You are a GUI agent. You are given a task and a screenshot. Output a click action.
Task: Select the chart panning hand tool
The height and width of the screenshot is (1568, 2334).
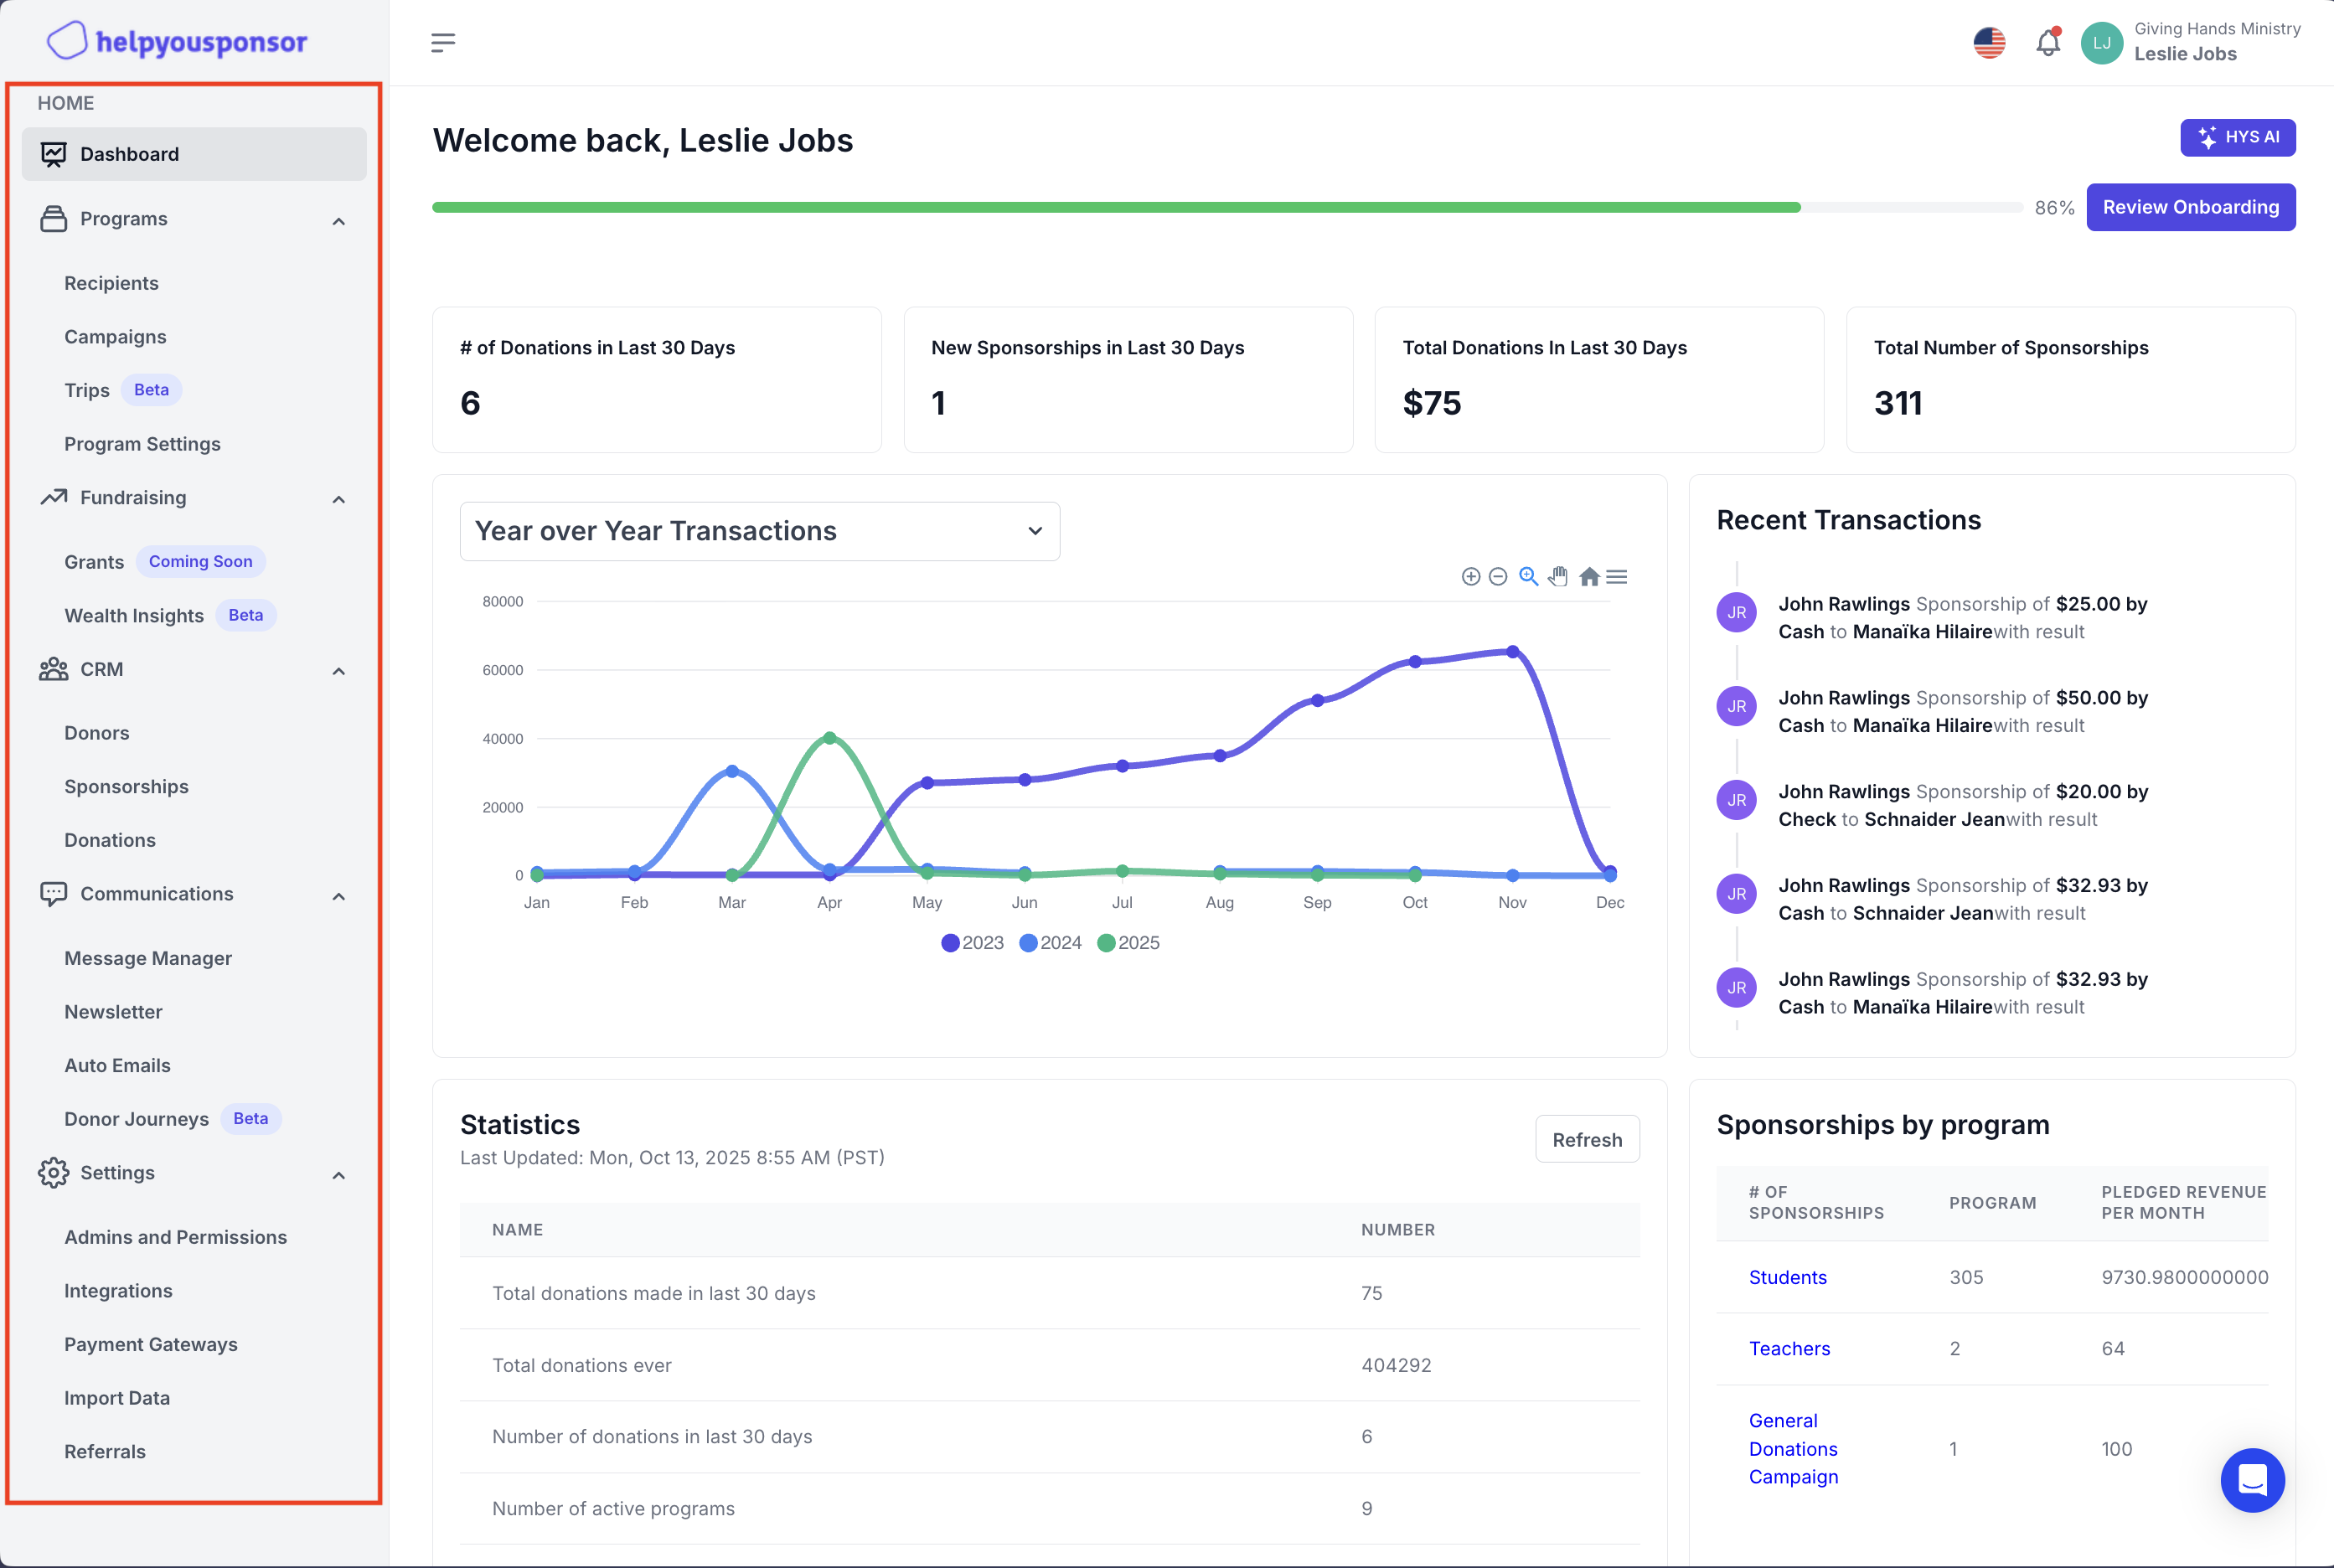1558,577
